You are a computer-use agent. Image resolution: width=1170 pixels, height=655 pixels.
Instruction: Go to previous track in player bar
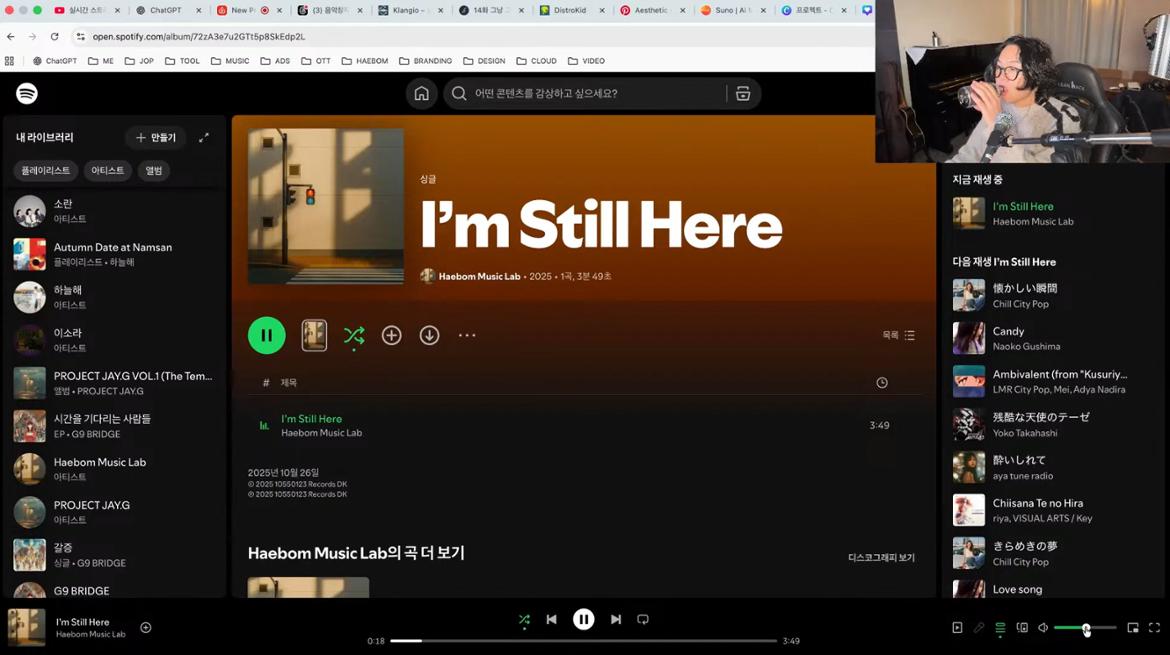[x=551, y=620]
